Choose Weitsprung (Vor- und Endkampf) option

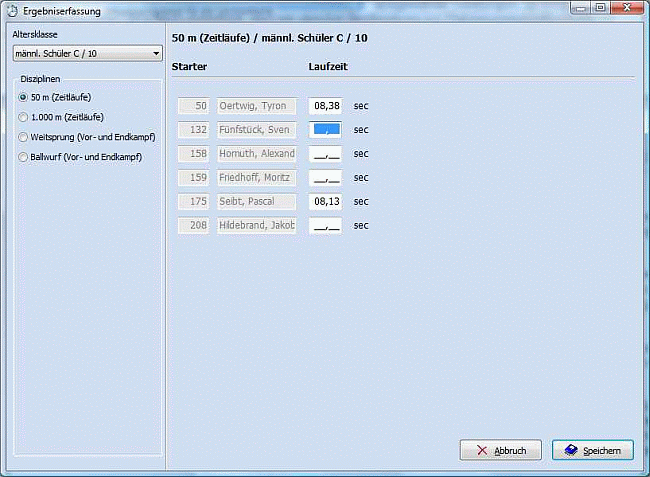(23, 137)
